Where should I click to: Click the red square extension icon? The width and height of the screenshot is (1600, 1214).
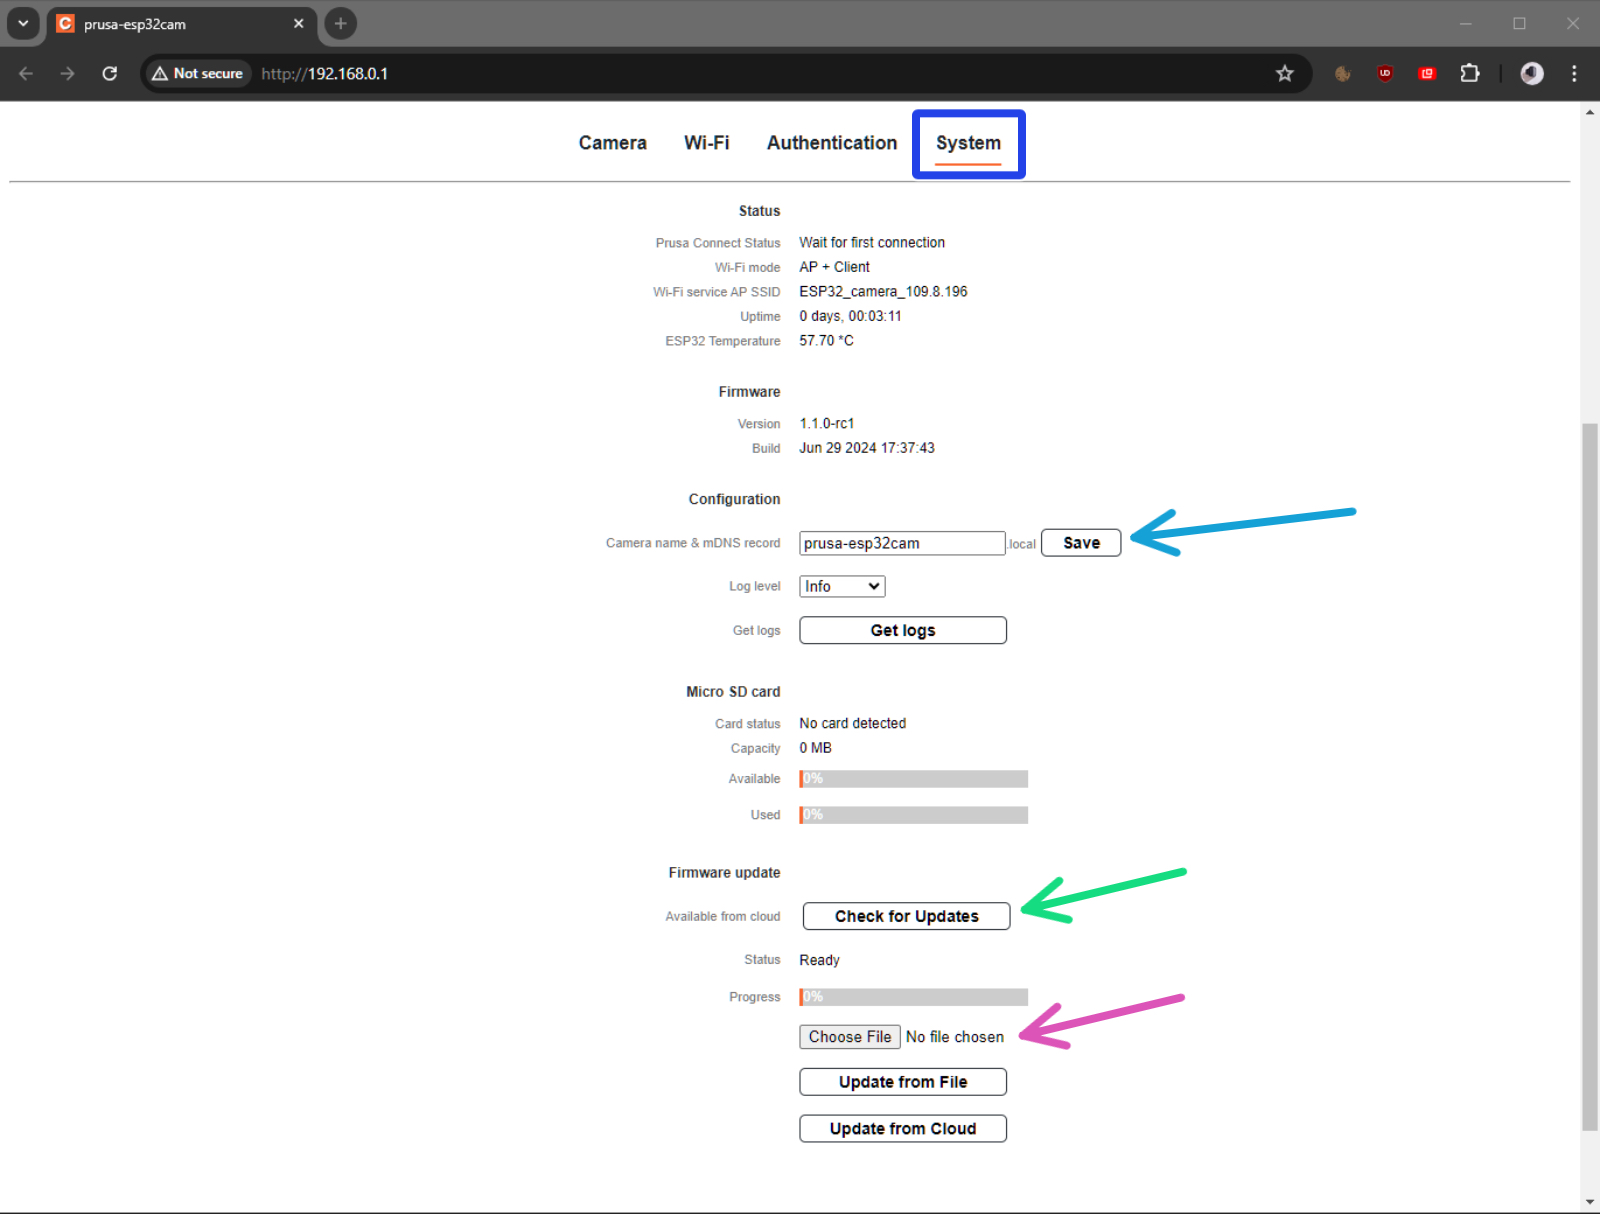point(1427,73)
